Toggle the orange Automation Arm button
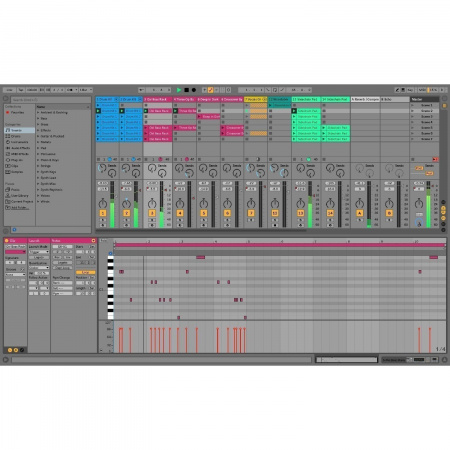Image resolution: width=450 pixels, height=450 pixels. tap(210, 90)
